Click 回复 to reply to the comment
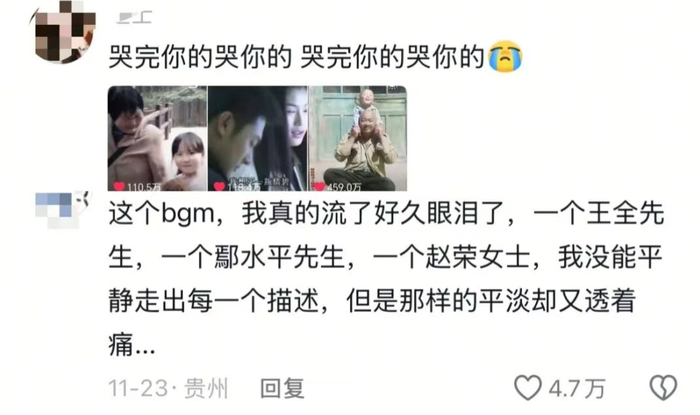700x415 pixels. (282, 388)
